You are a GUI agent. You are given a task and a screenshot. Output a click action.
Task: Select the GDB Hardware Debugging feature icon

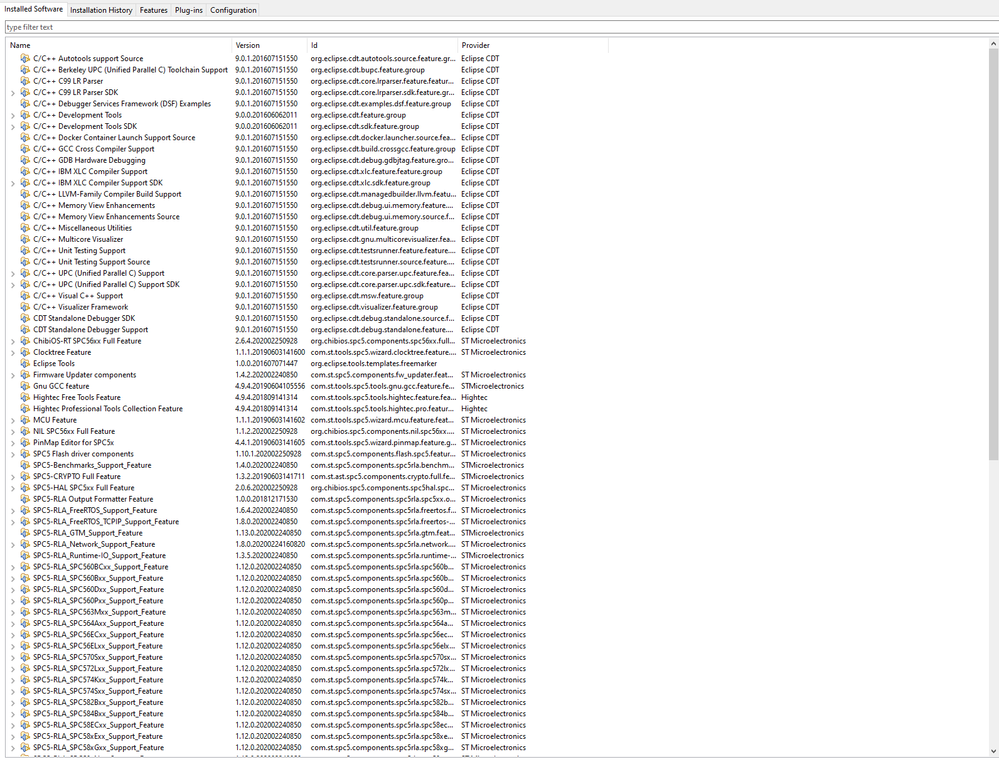(x=25, y=160)
